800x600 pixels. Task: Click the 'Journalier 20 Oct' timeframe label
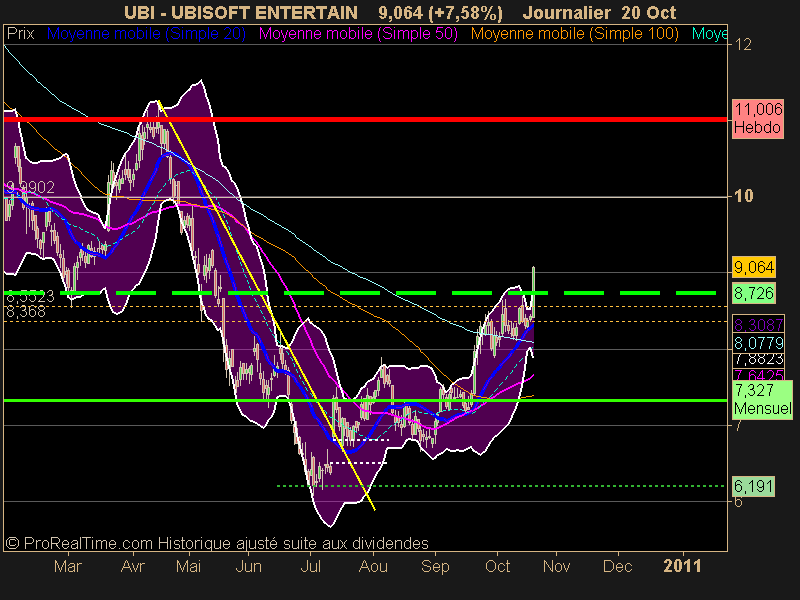[x=599, y=12]
